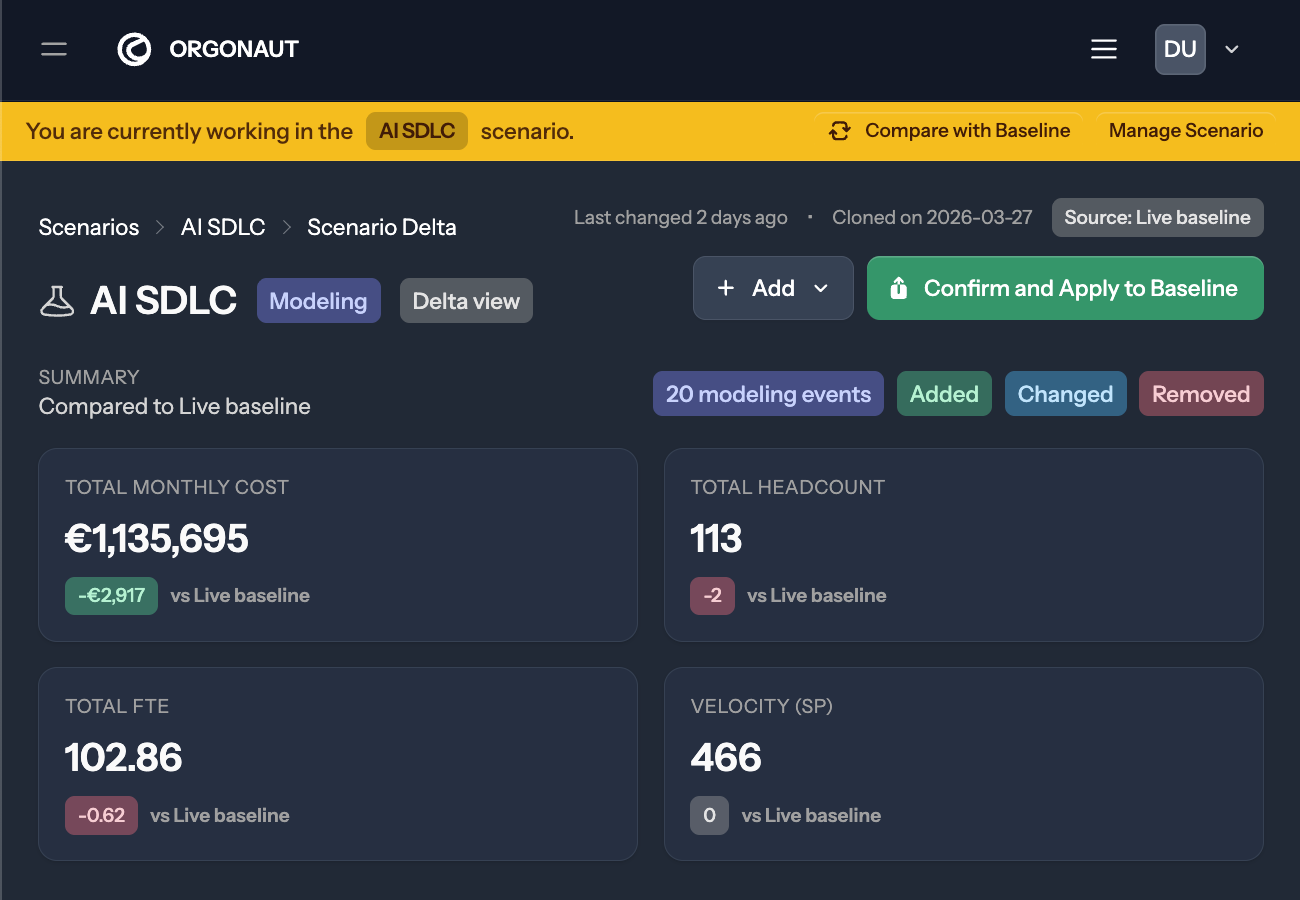Toggle the Removed filter
Image resolution: width=1300 pixels, height=900 pixels.
click(1201, 394)
